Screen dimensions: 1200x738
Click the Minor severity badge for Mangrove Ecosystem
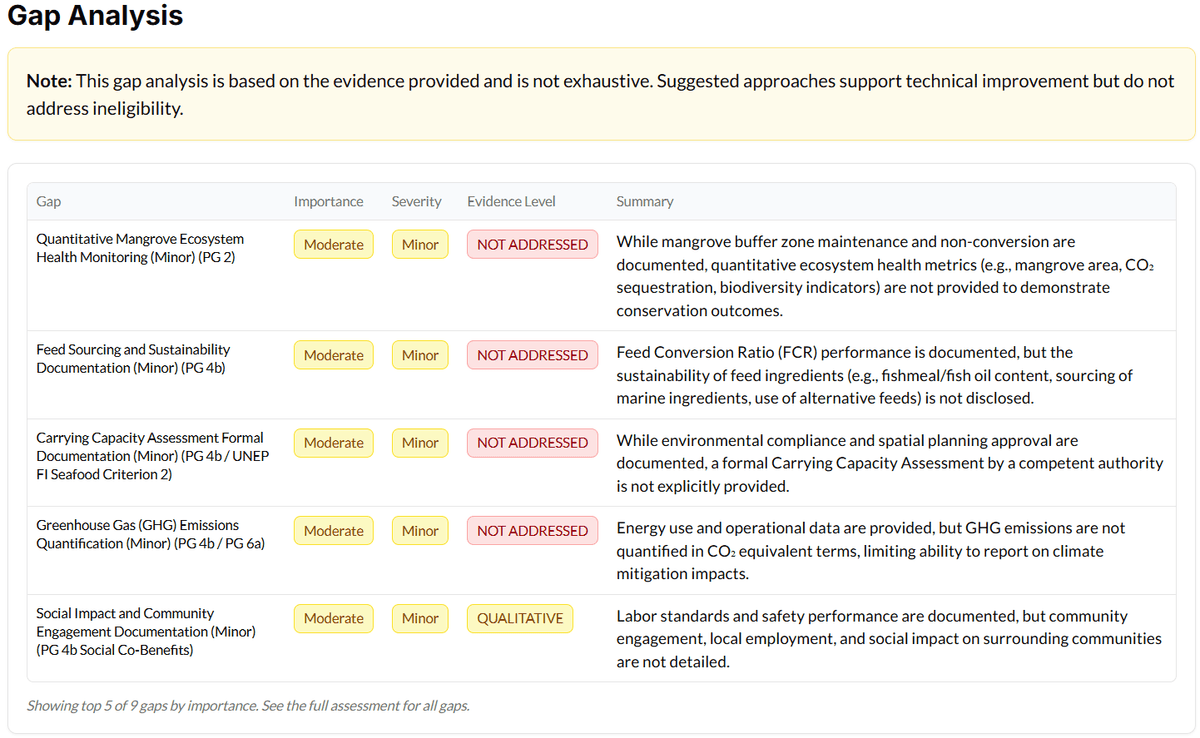420,245
